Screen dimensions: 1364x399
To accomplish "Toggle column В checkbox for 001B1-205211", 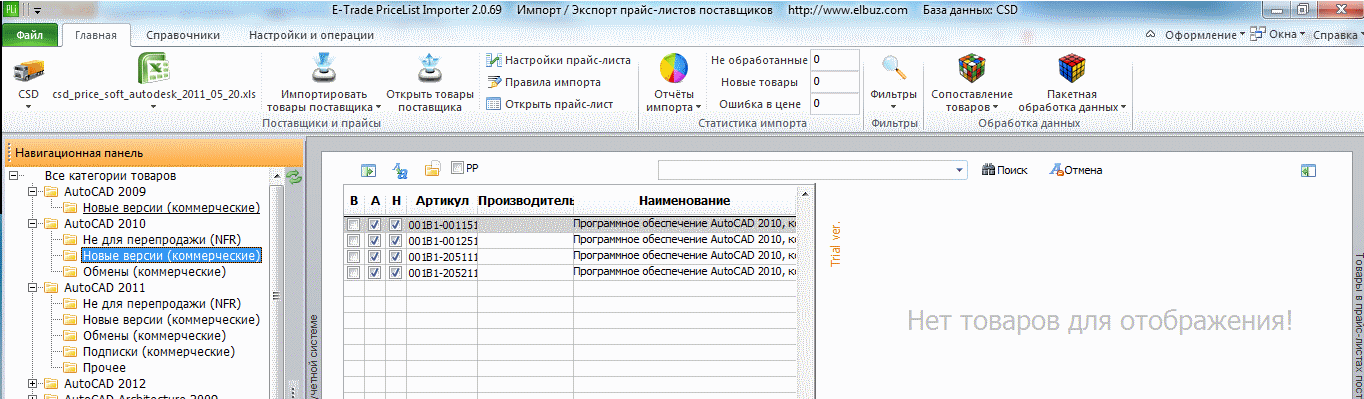I will click(353, 272).
